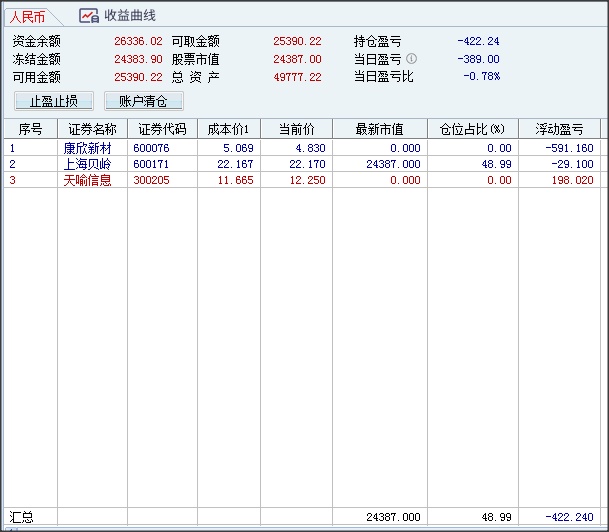
Task: Sort by the 序号 column header
Action: pyautogui.click(x=30, y=129)
